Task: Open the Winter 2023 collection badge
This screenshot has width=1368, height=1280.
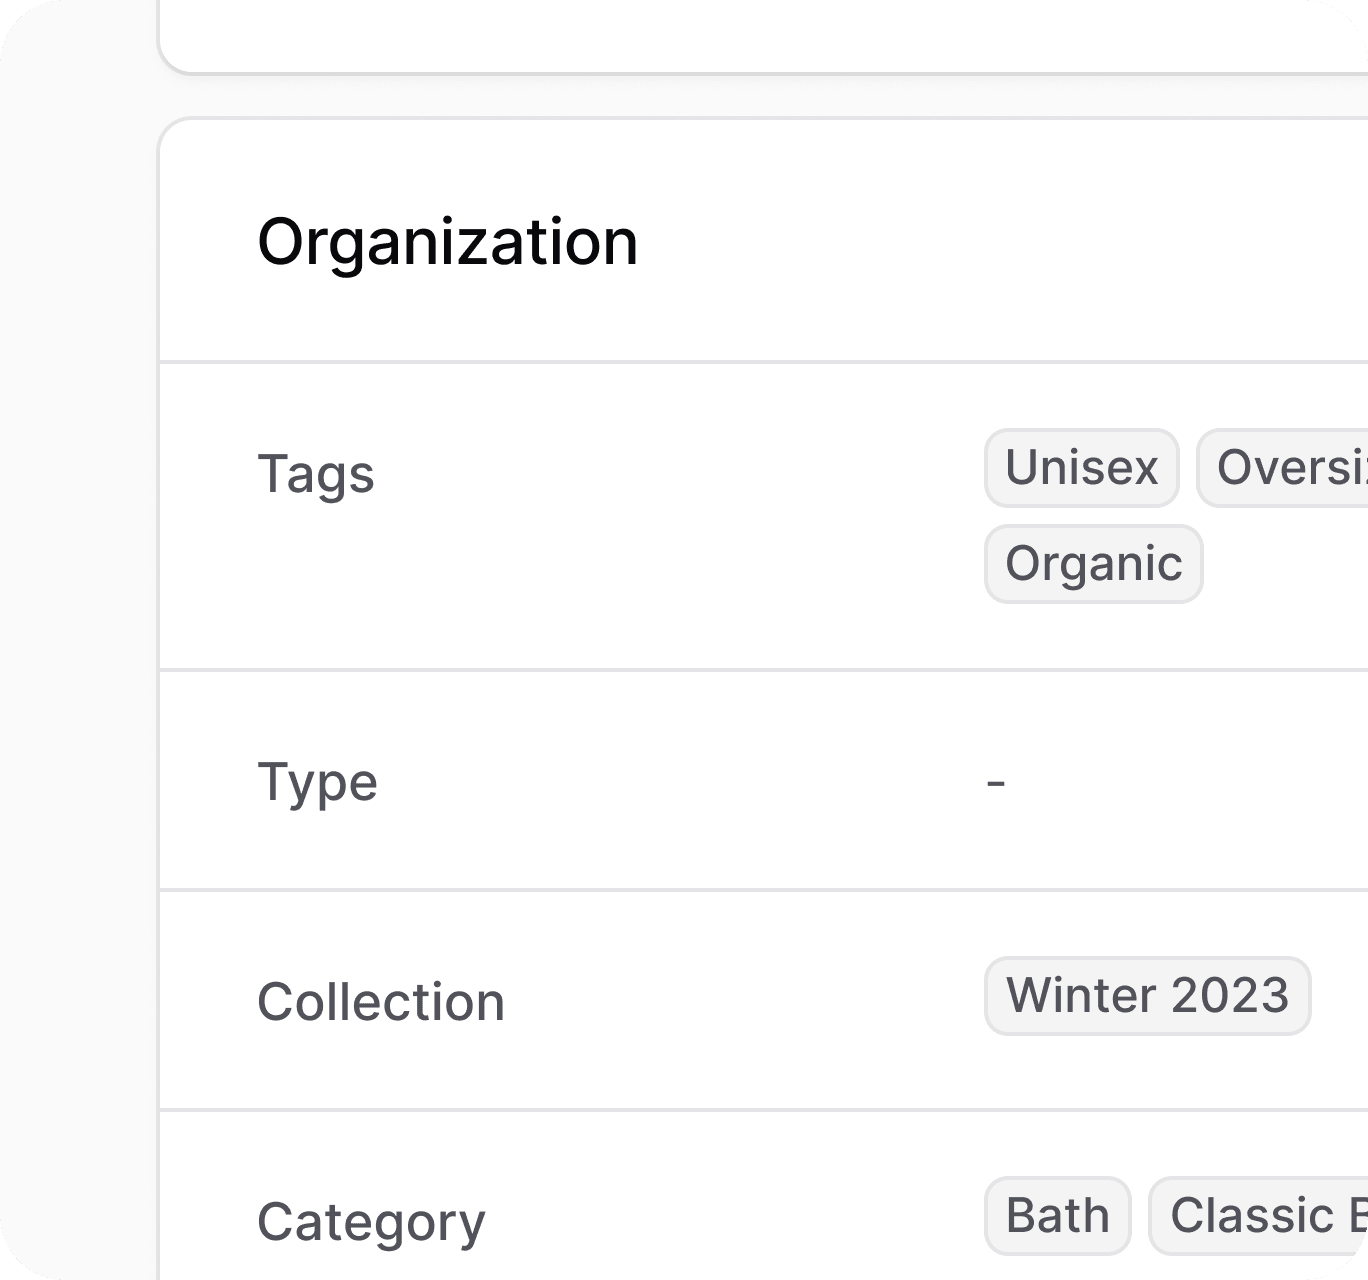Action: click(1147, 996)
